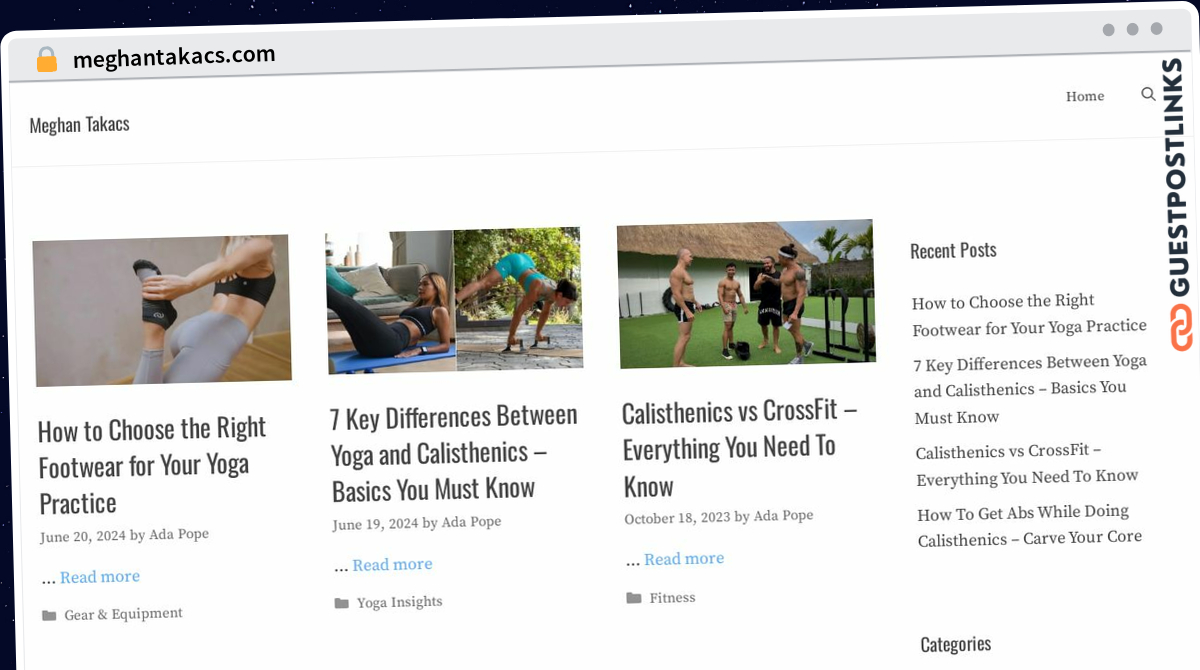Open the Fitness category link
This screenshot has height=670, width=1200.
[672, 598]
